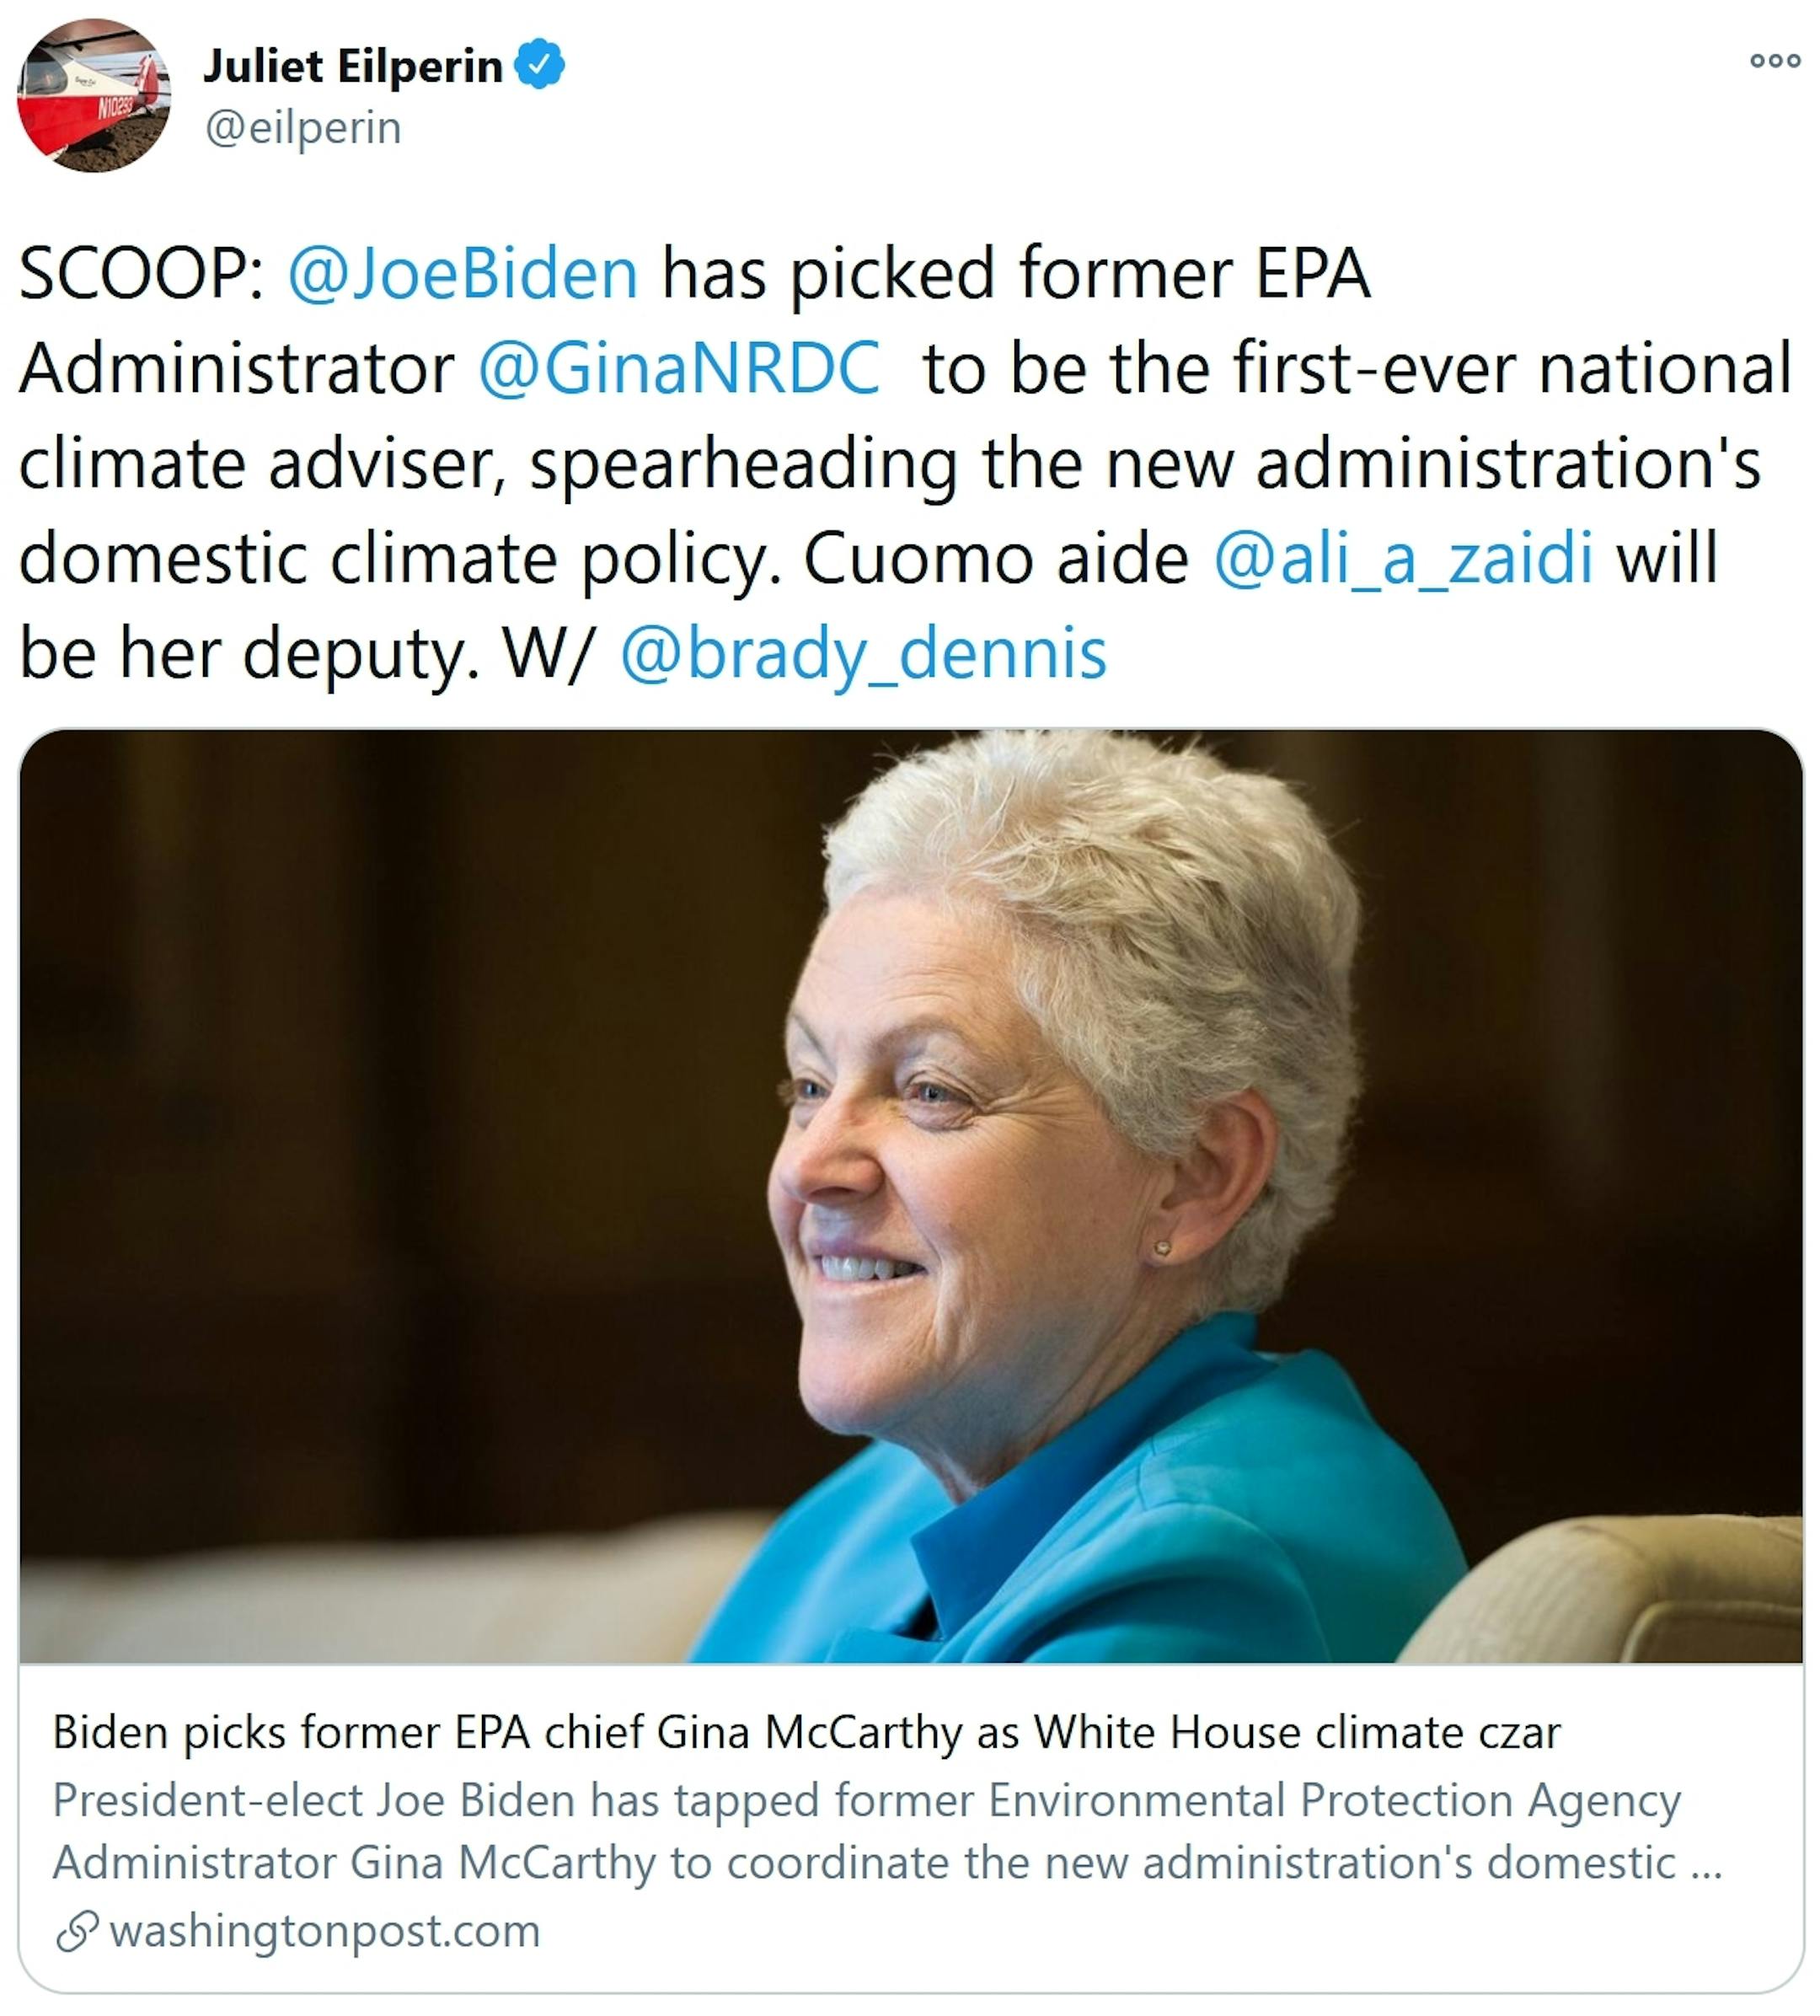Open the tweet's more options menu
The image size is (1820, 2016).
(1775, 61)
